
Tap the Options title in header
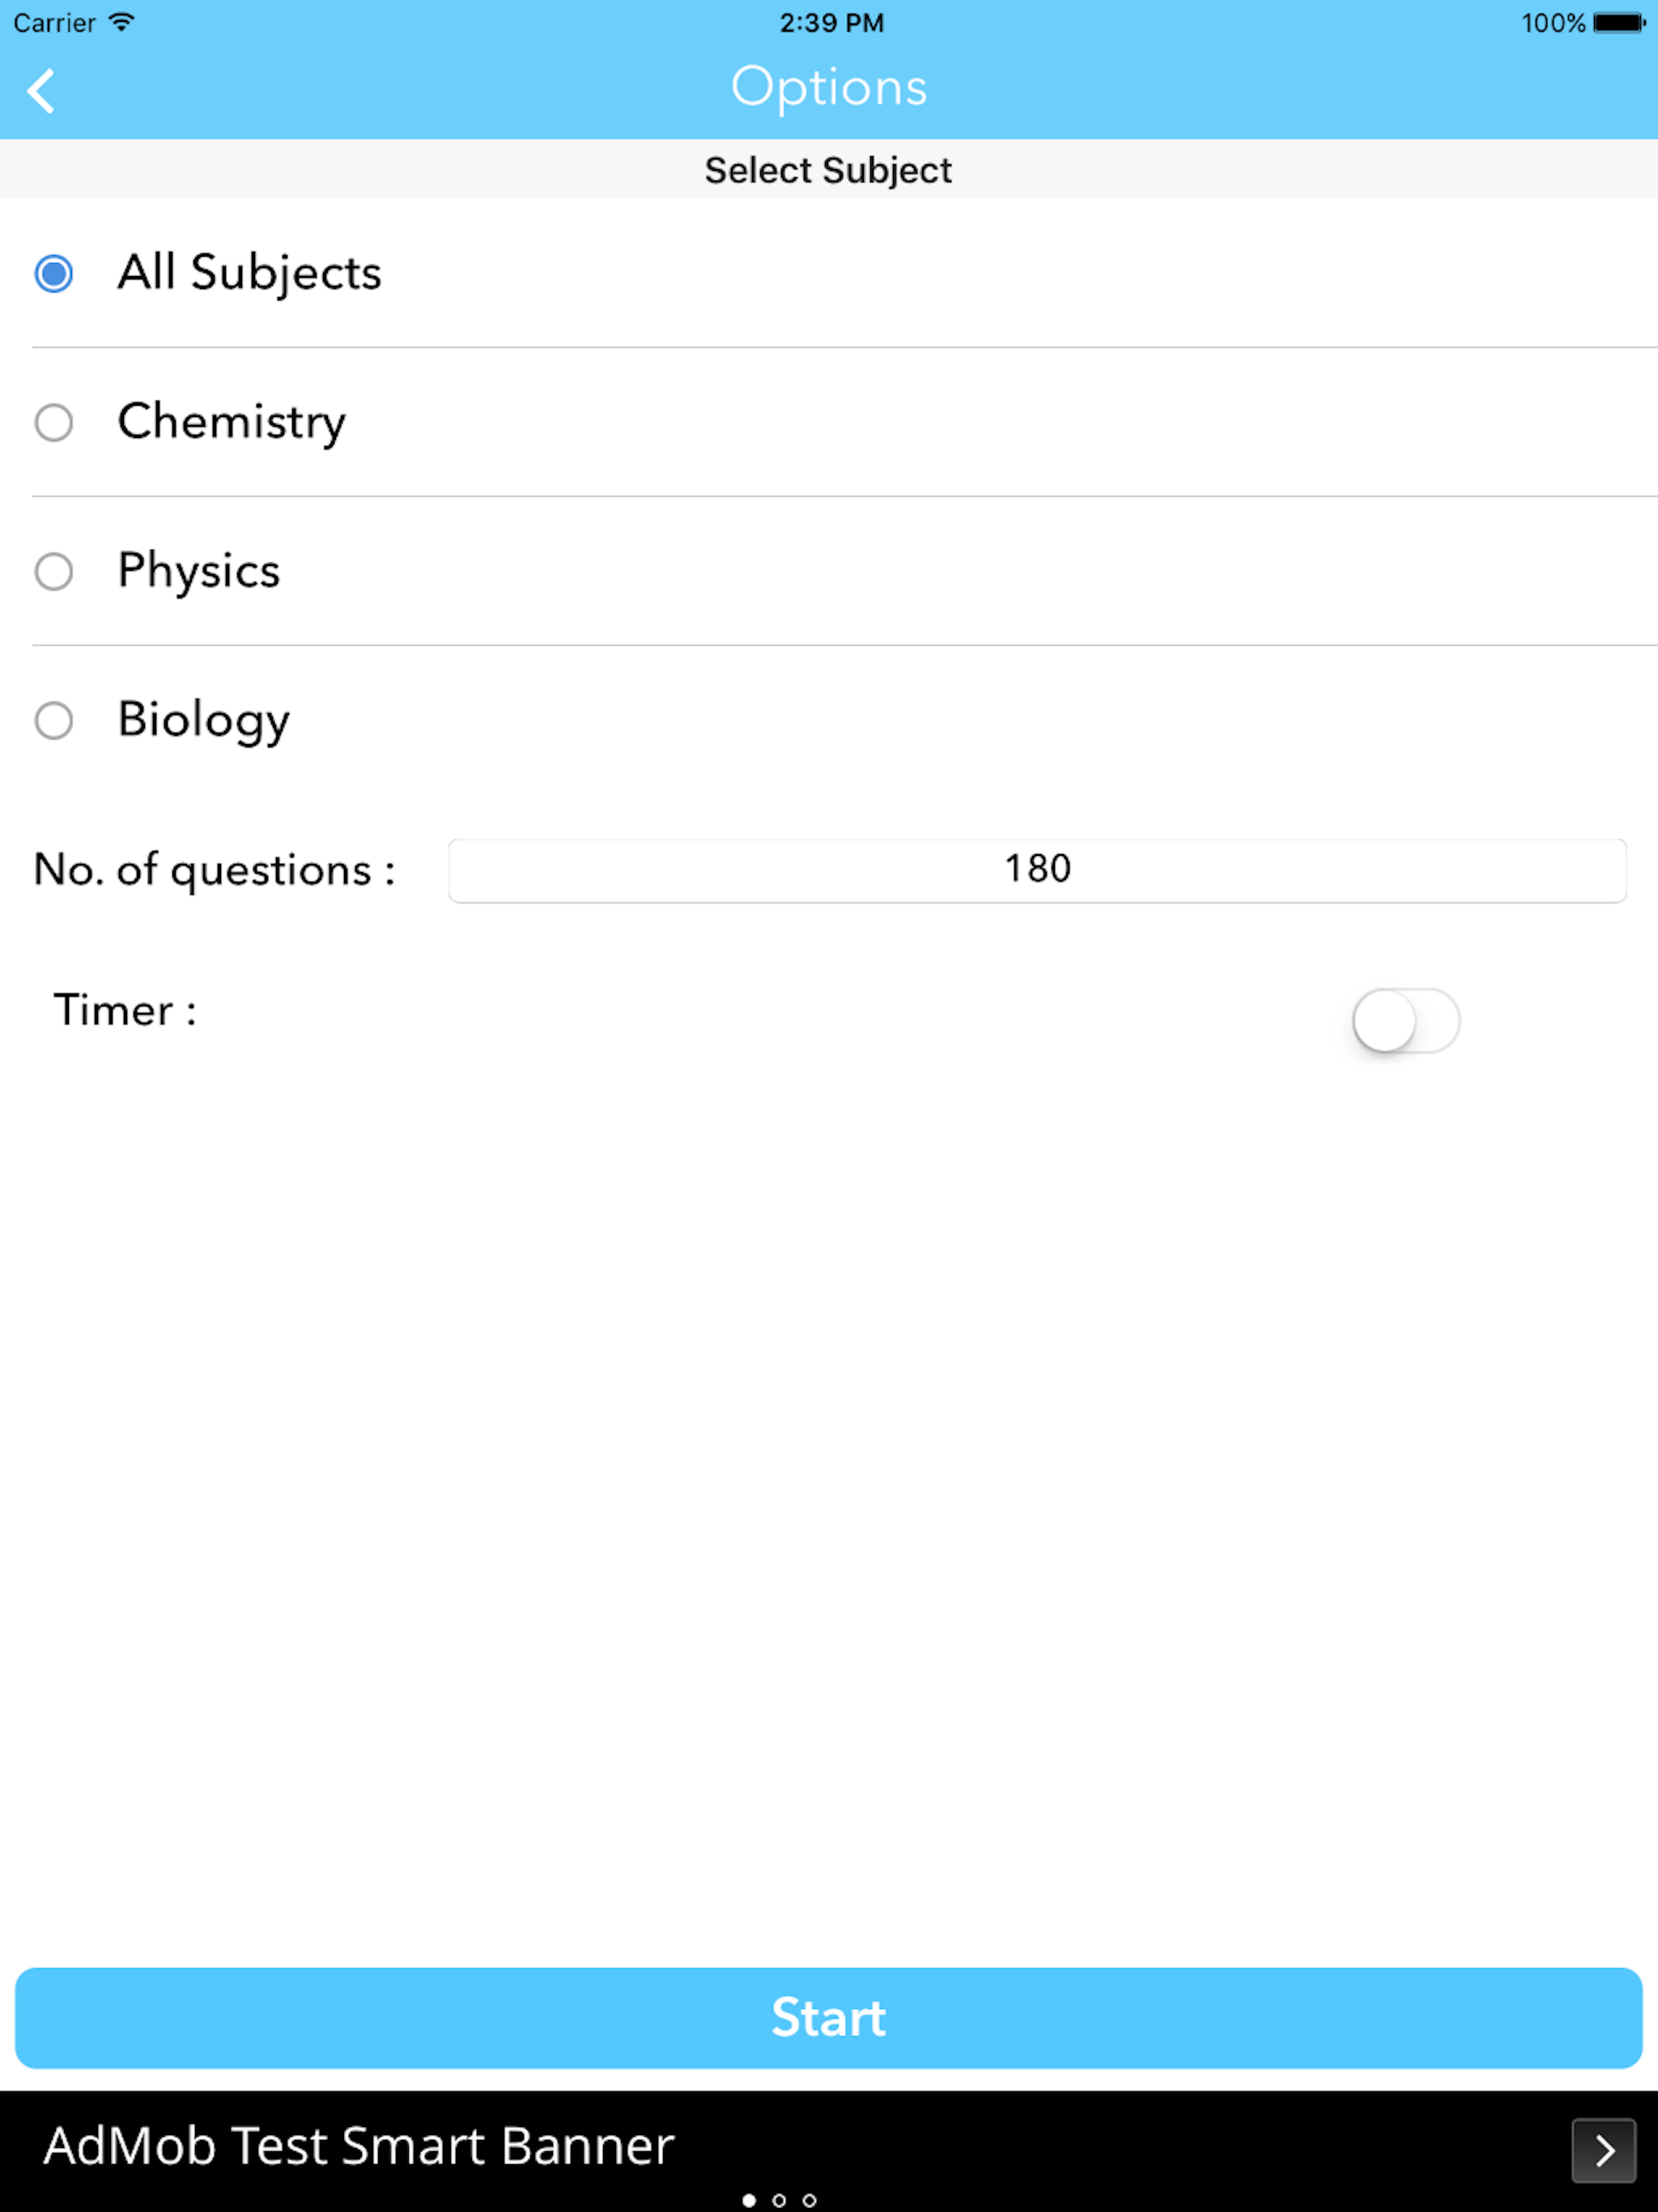coord(829,88)
